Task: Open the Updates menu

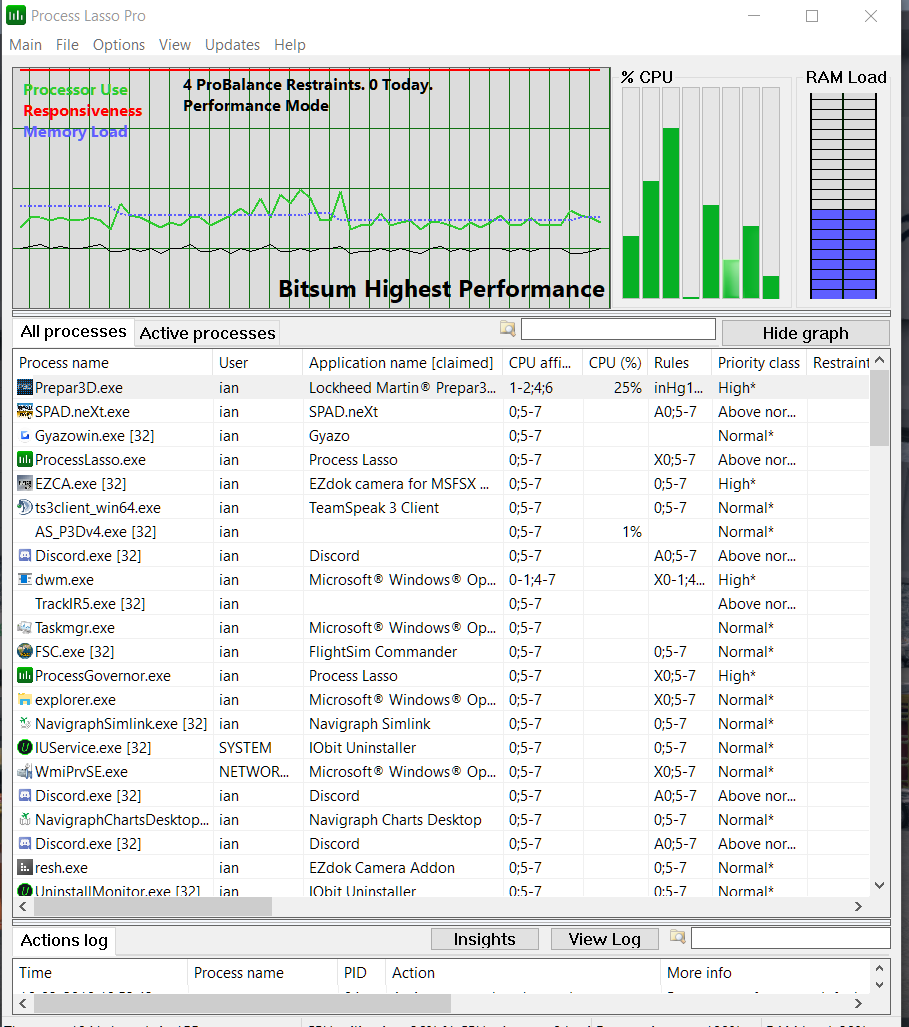Action: 232,45
